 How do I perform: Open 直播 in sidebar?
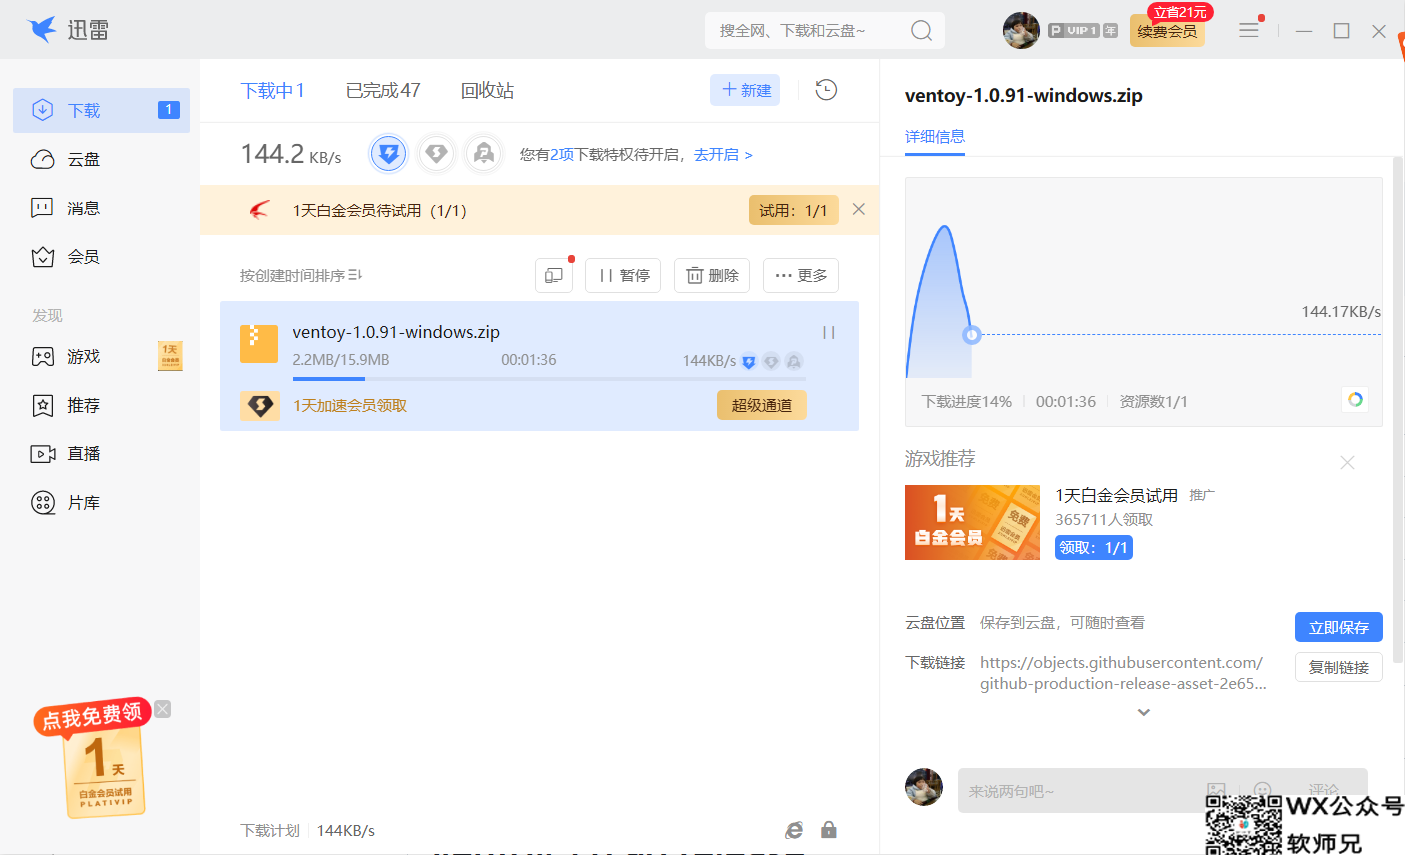tap(101, 453)
